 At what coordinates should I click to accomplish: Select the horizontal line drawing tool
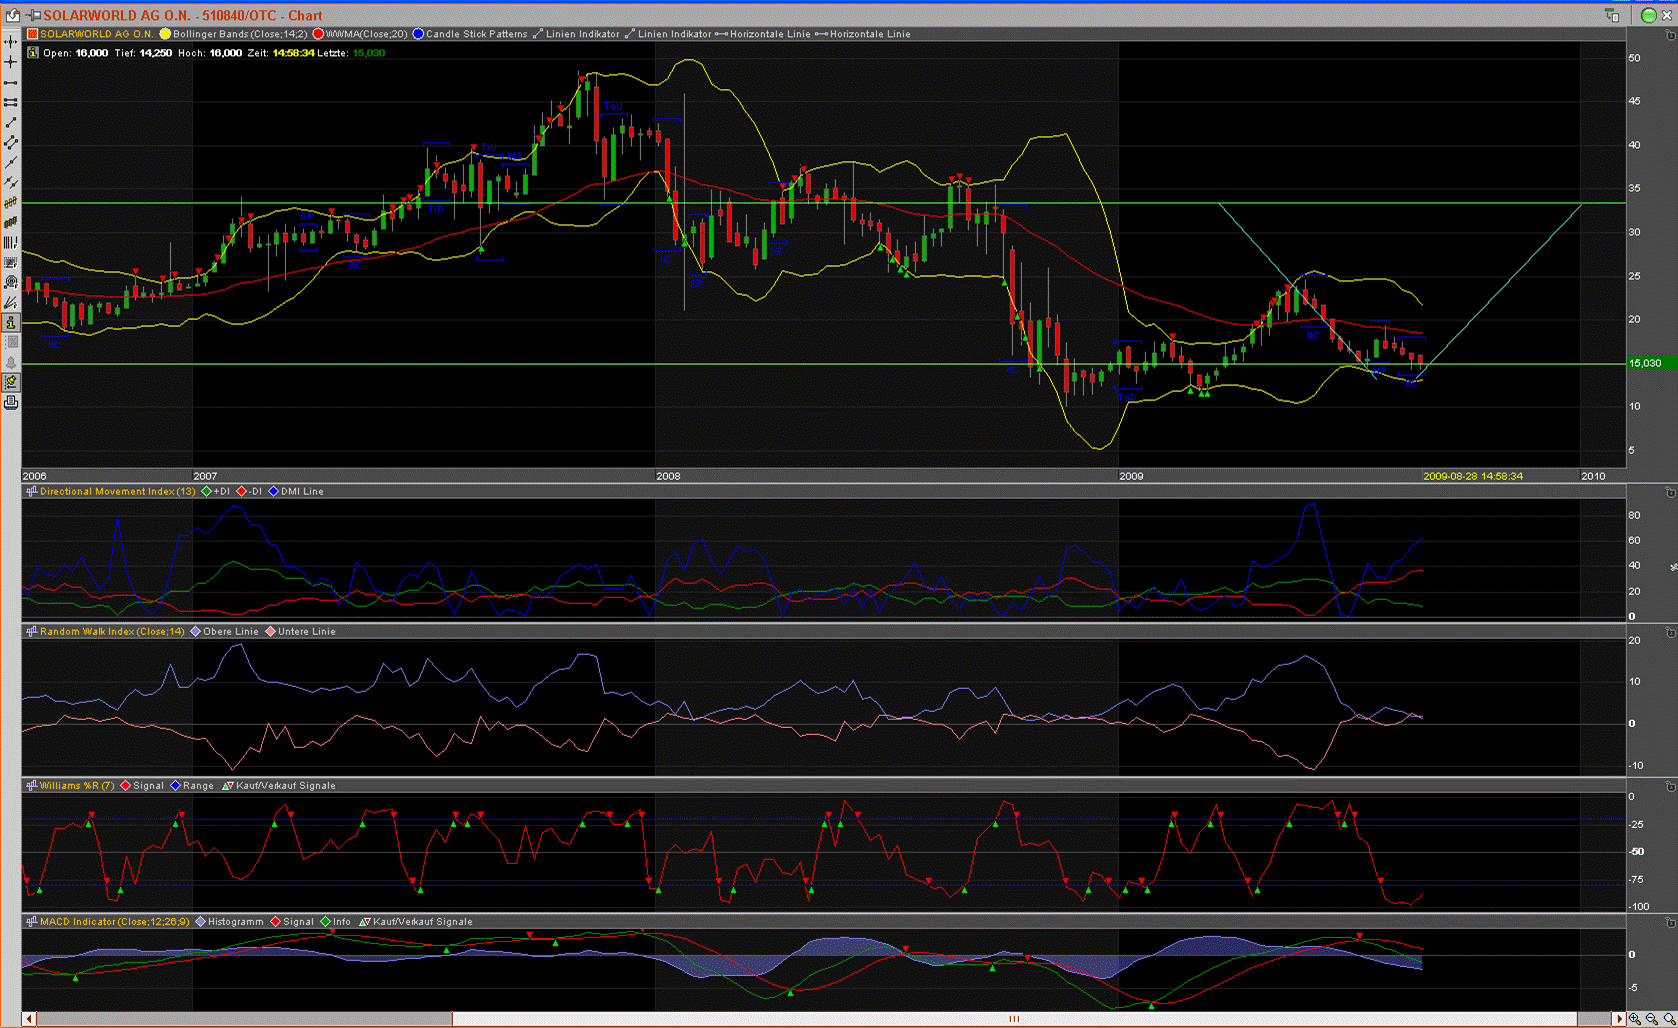11,82
